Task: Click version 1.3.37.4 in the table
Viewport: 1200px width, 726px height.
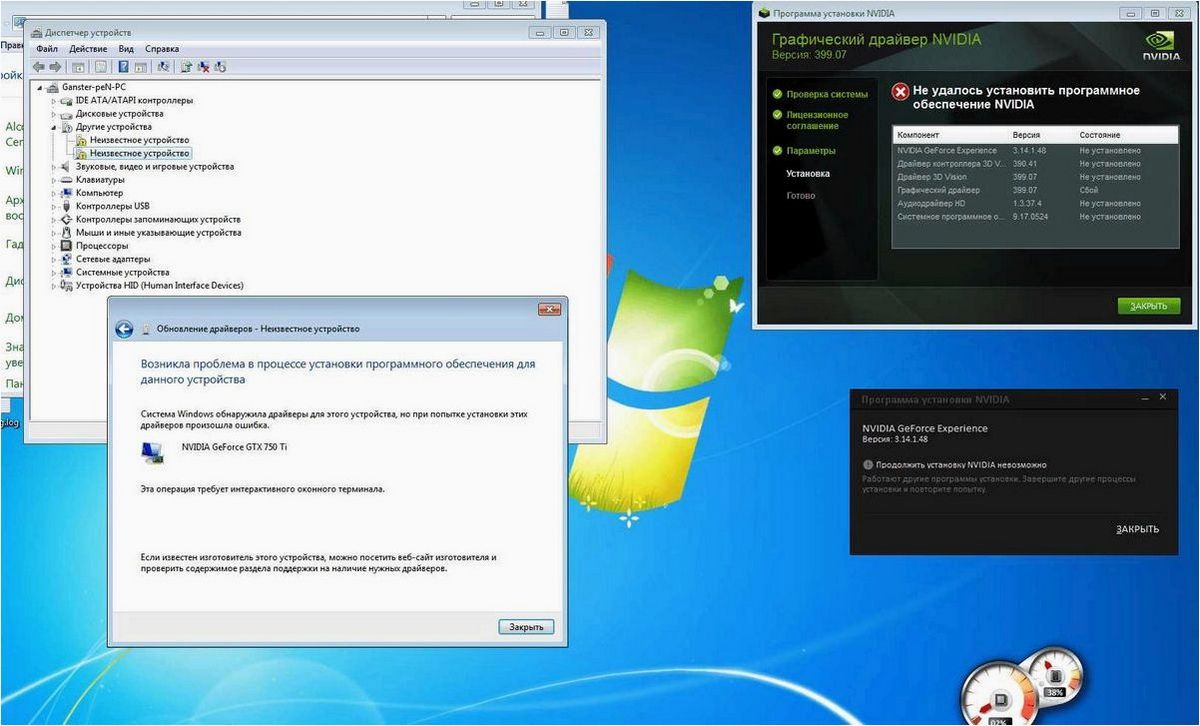Action: click(x=1026, y=203)
